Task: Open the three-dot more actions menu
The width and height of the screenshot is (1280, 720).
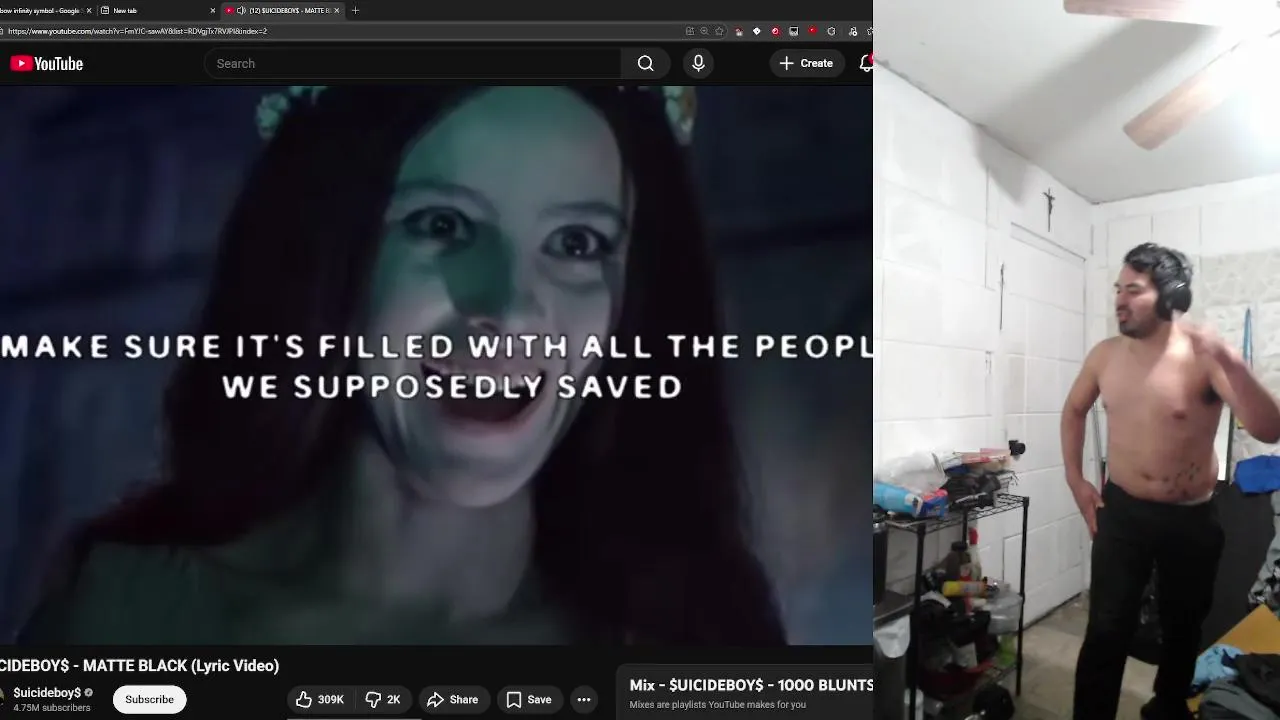Action: pyautogui.click(x=584, y=700)
